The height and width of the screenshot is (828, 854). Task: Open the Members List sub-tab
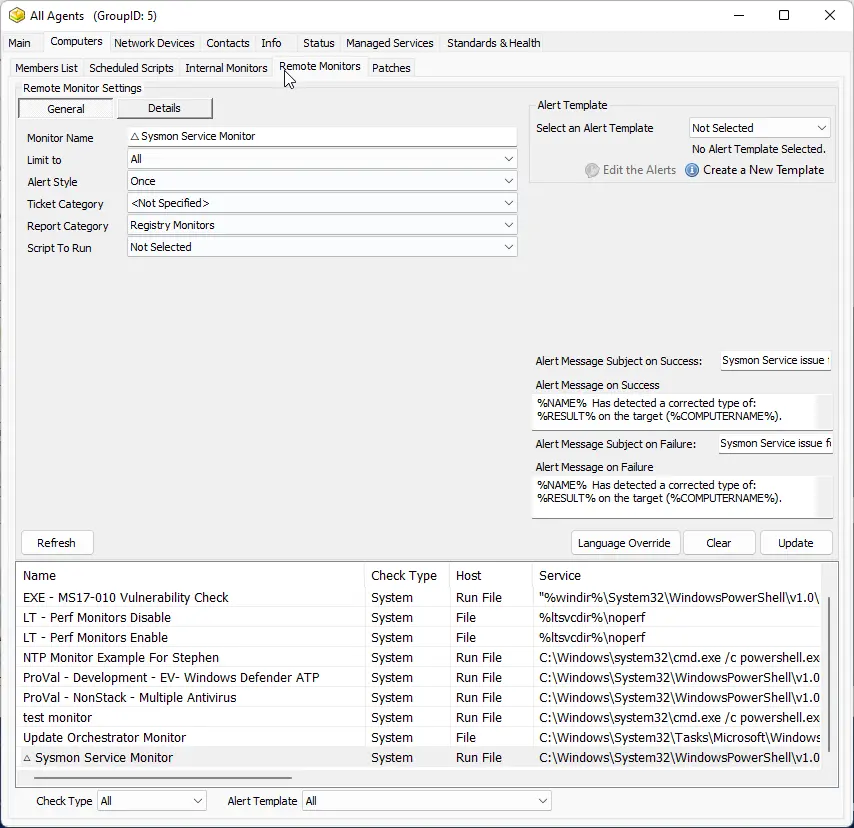[x=46, y=68]
